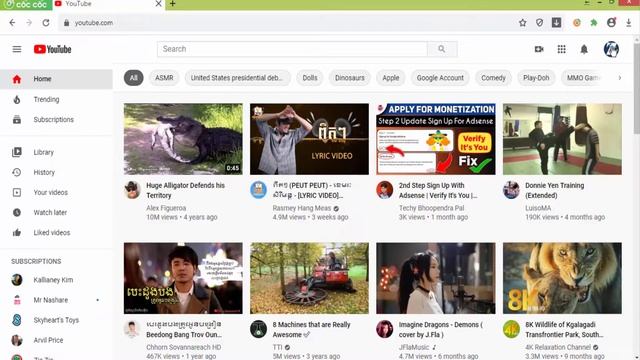Open '8 Machines that are Really Awesome' title
Screen dimensions: 640x360
[311, 330]
